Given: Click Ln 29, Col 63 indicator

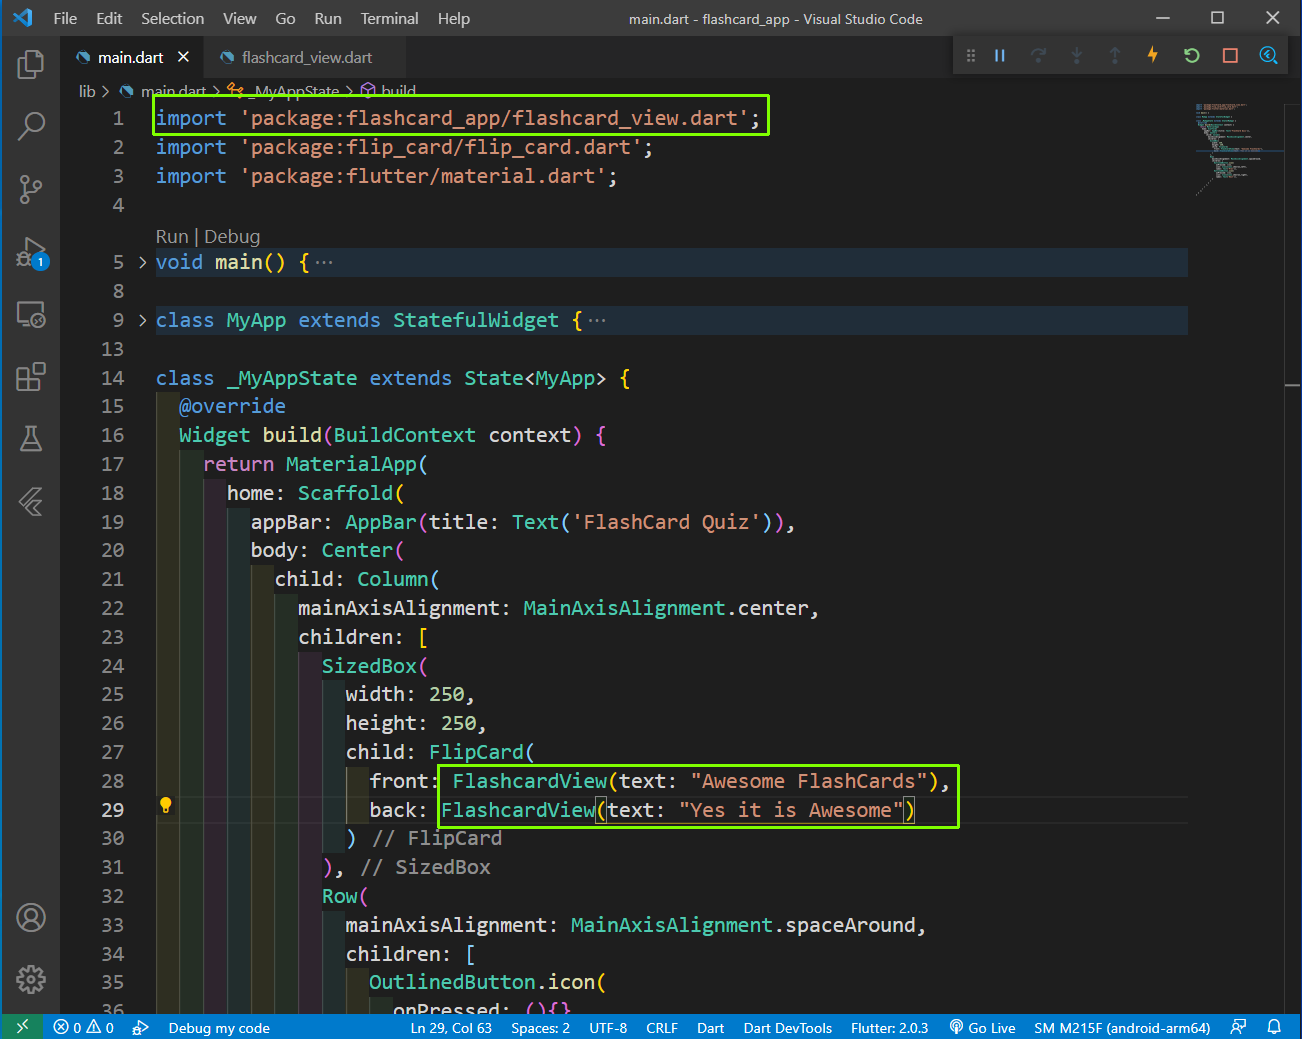Looking at the screenshot, I should (x=451, y=1028).
